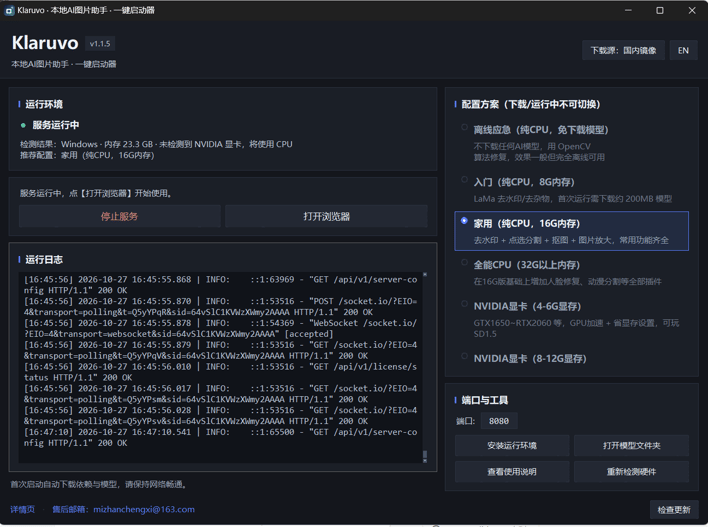Click the green service status dot
The height and width of the screenshot is (527, 708).
click(x=23, y=125)
